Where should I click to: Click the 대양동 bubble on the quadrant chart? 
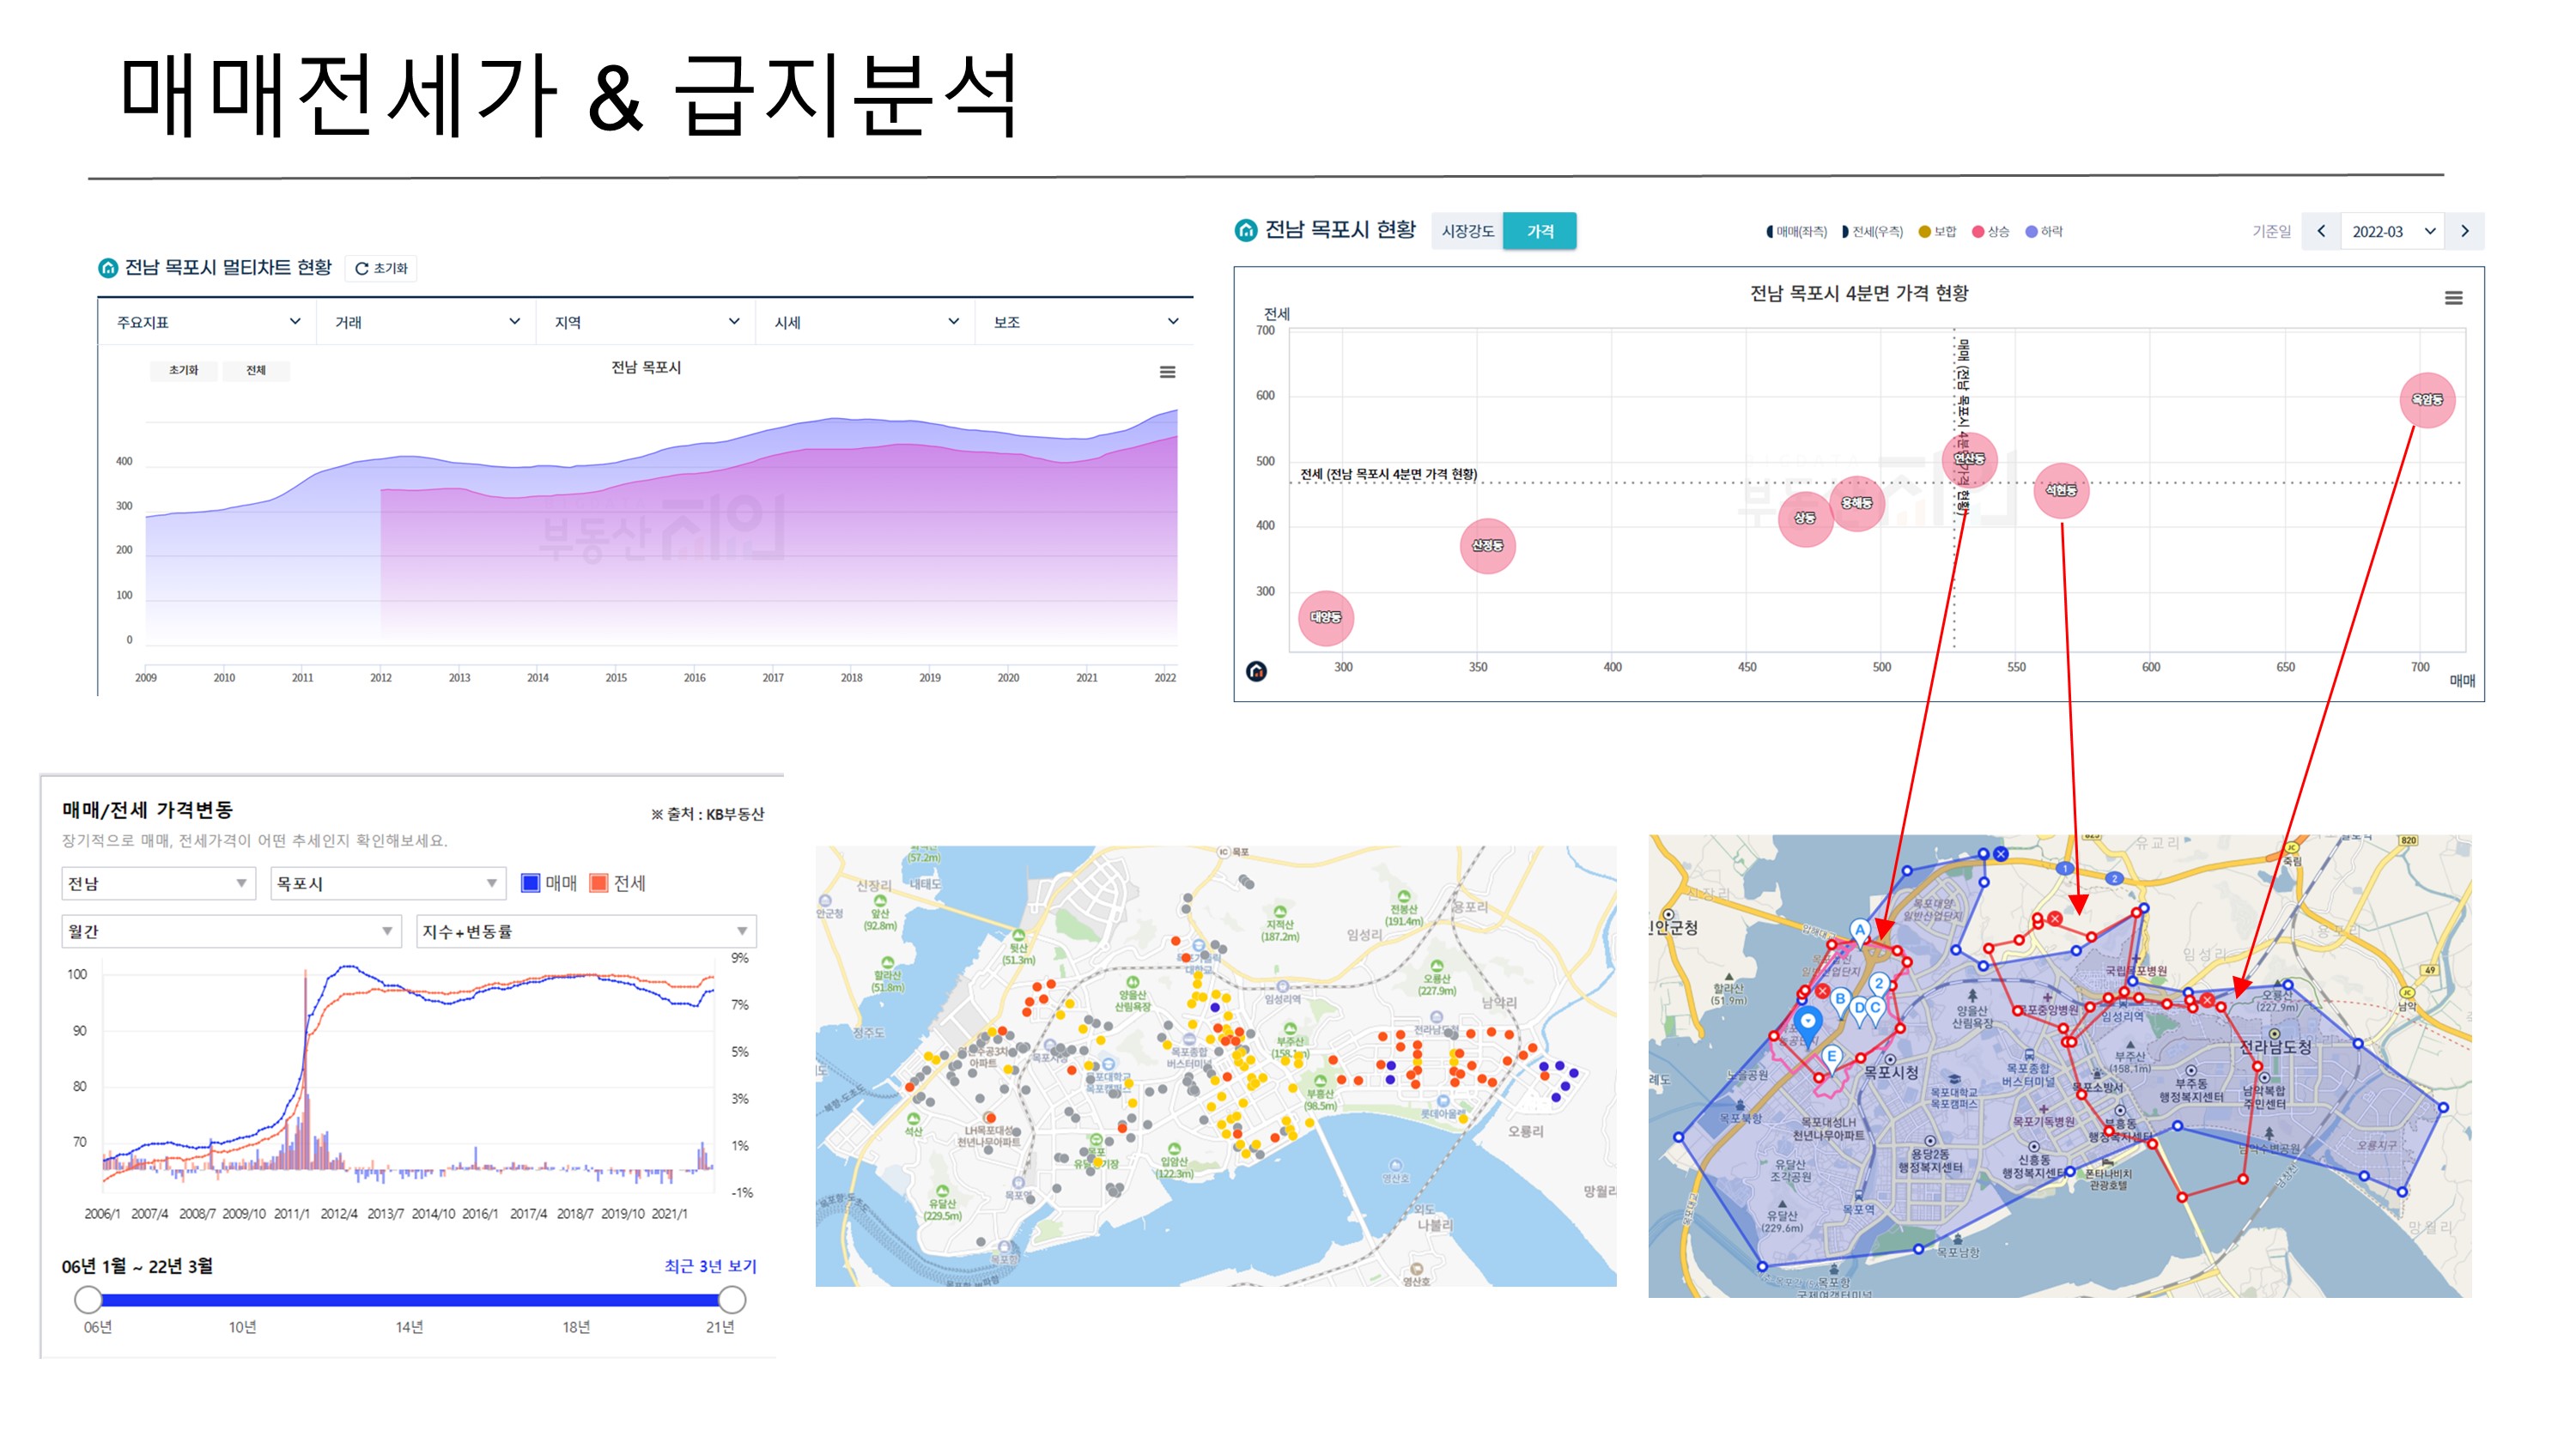pos(1326,618)
